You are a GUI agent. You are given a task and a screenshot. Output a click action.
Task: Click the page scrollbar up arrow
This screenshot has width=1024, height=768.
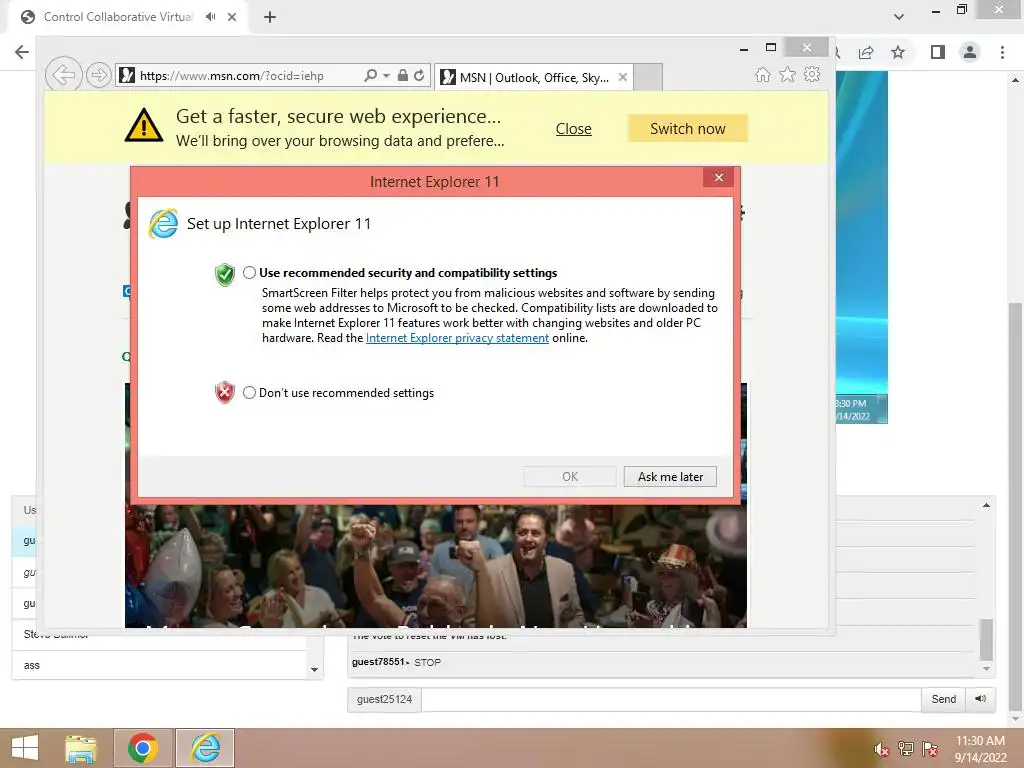click(x=1016, y=80)
